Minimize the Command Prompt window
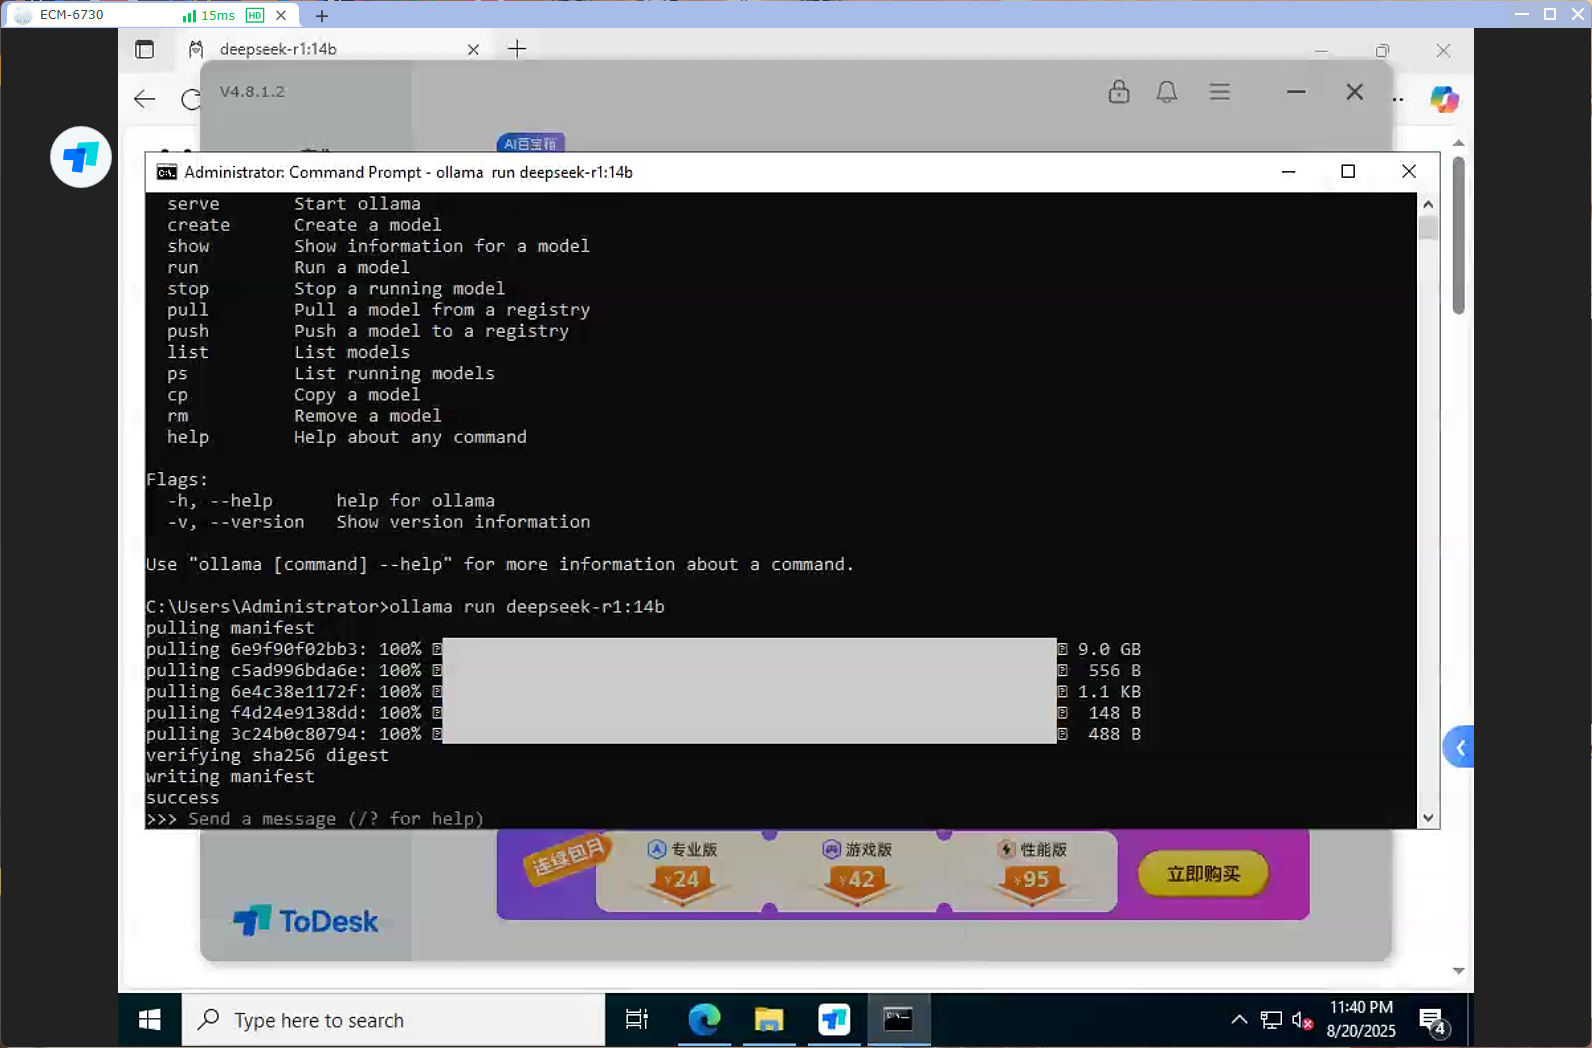The image size is (1592, 1048). [1288, 172]
